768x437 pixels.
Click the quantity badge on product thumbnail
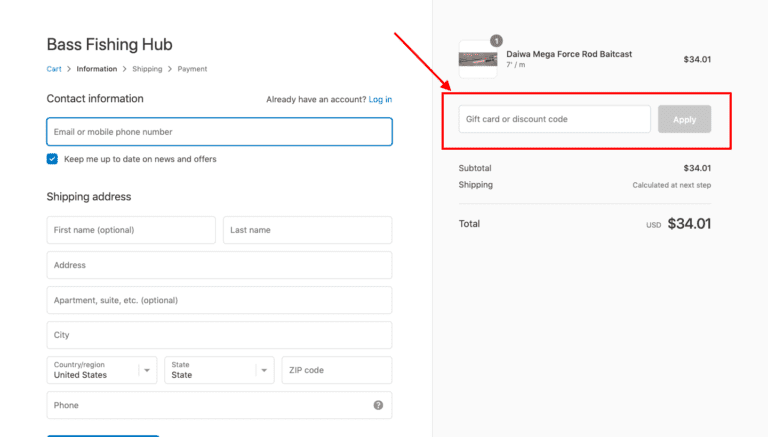[x=496, y=41]
